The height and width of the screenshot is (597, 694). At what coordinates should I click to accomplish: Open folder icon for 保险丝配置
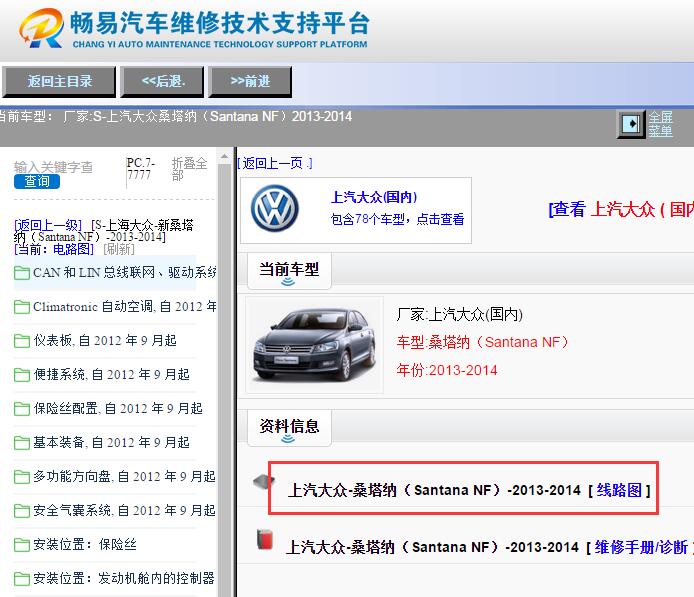(x=22, y=409)
